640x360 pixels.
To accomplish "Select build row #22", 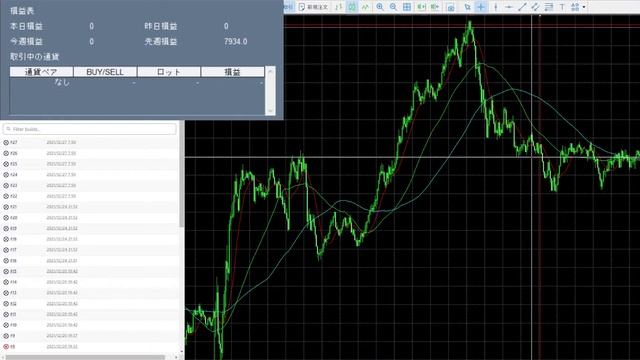I will point(90,196).
